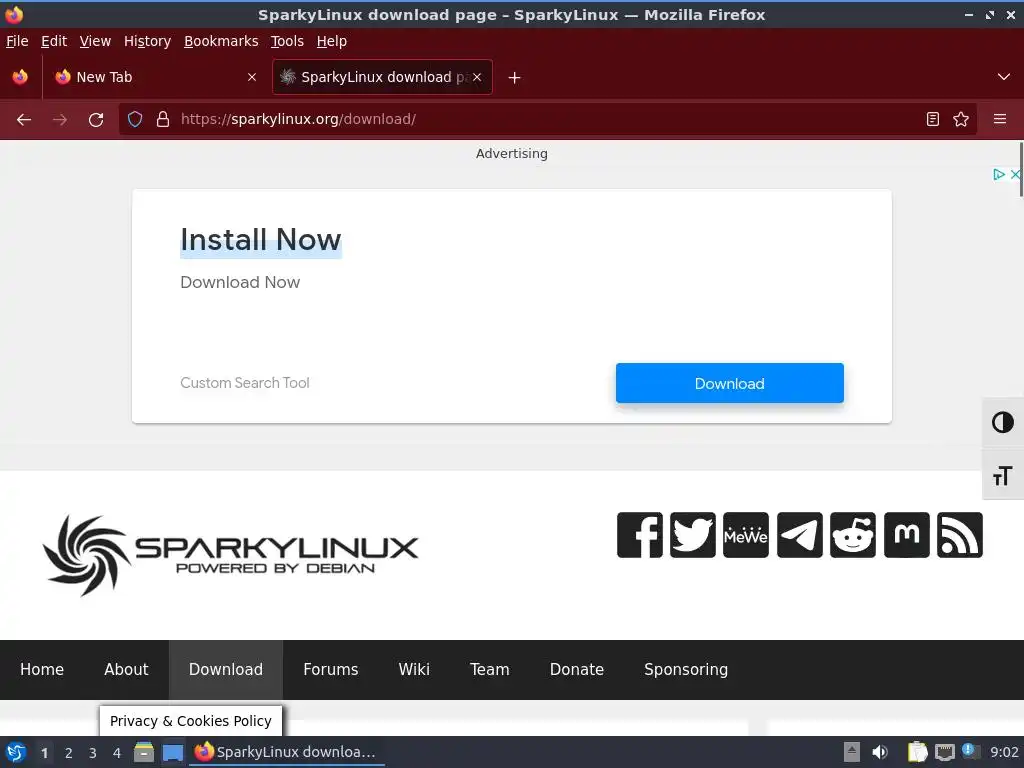Viewport: 1024px width, 768px height.
Task: Close the New Tab tab
Action: coord(252,77)
